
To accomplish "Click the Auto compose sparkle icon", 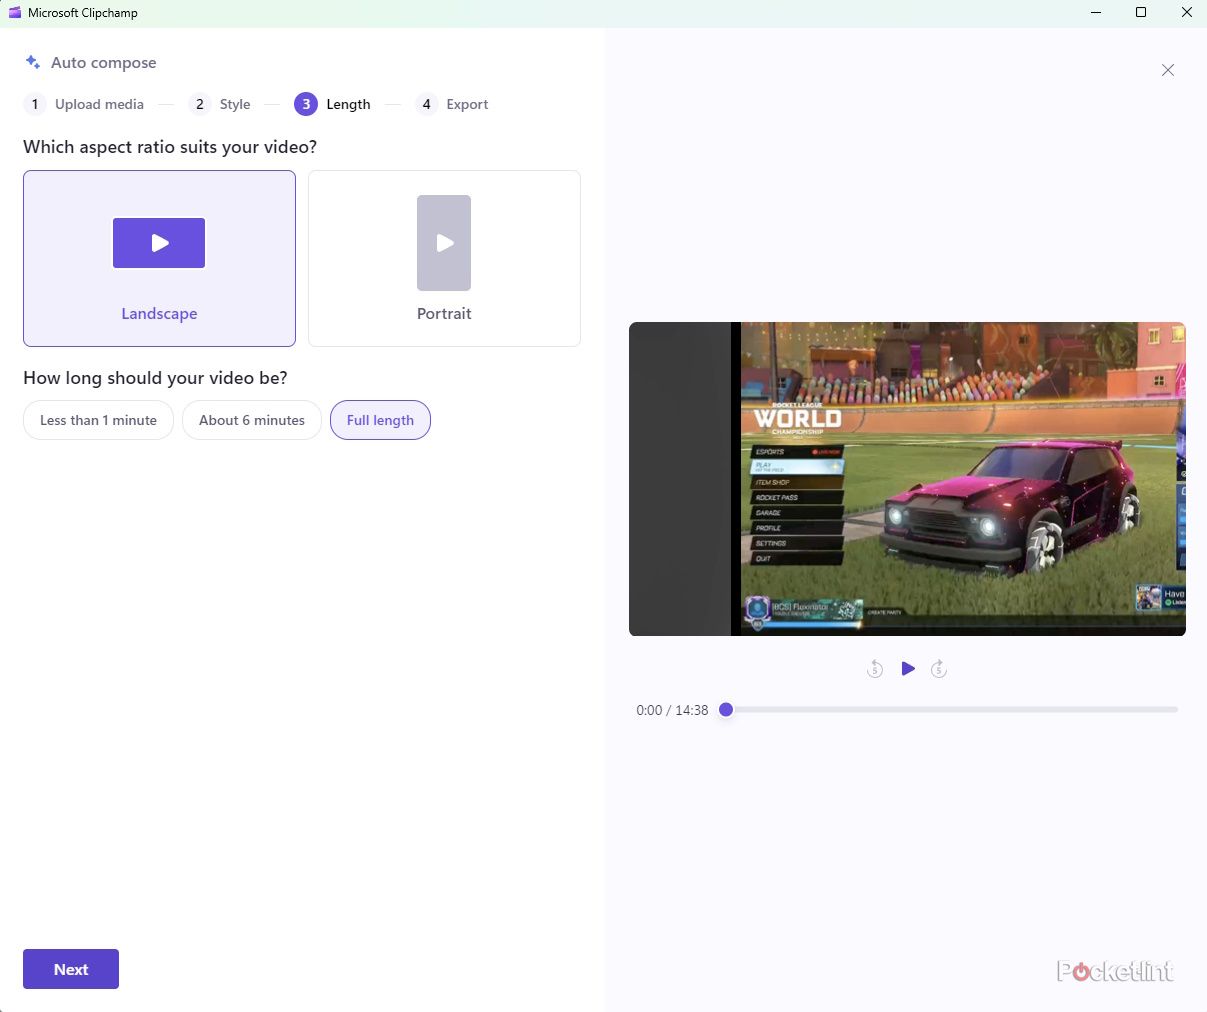I will click(x=32, y=62).
